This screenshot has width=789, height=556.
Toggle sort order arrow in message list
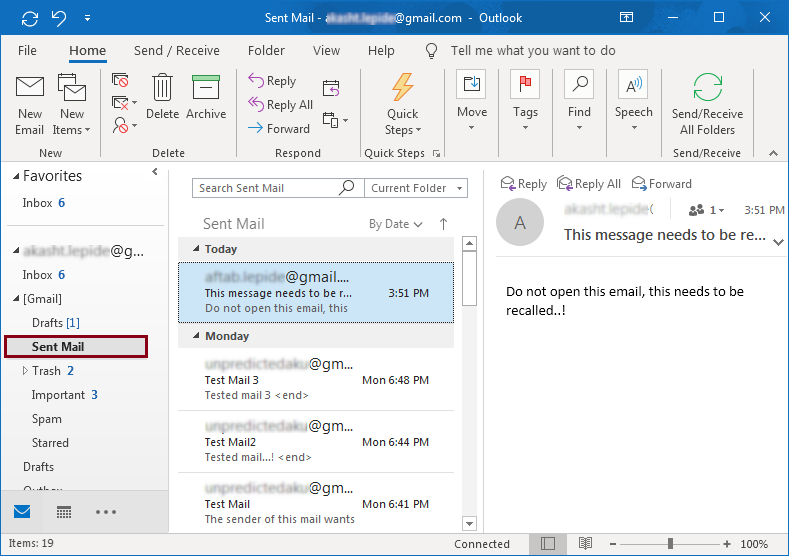tap(444, 224)
